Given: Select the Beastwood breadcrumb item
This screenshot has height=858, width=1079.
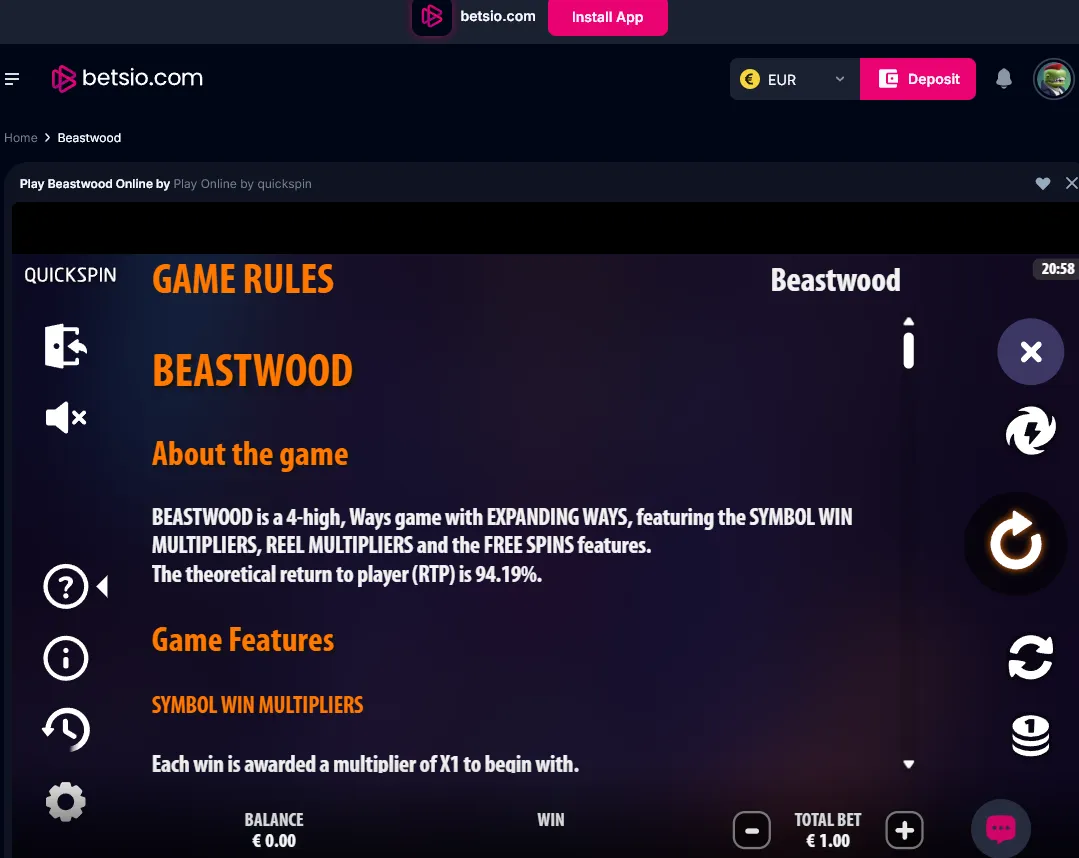Looking at the screenshot, I should tap(89, 138).
